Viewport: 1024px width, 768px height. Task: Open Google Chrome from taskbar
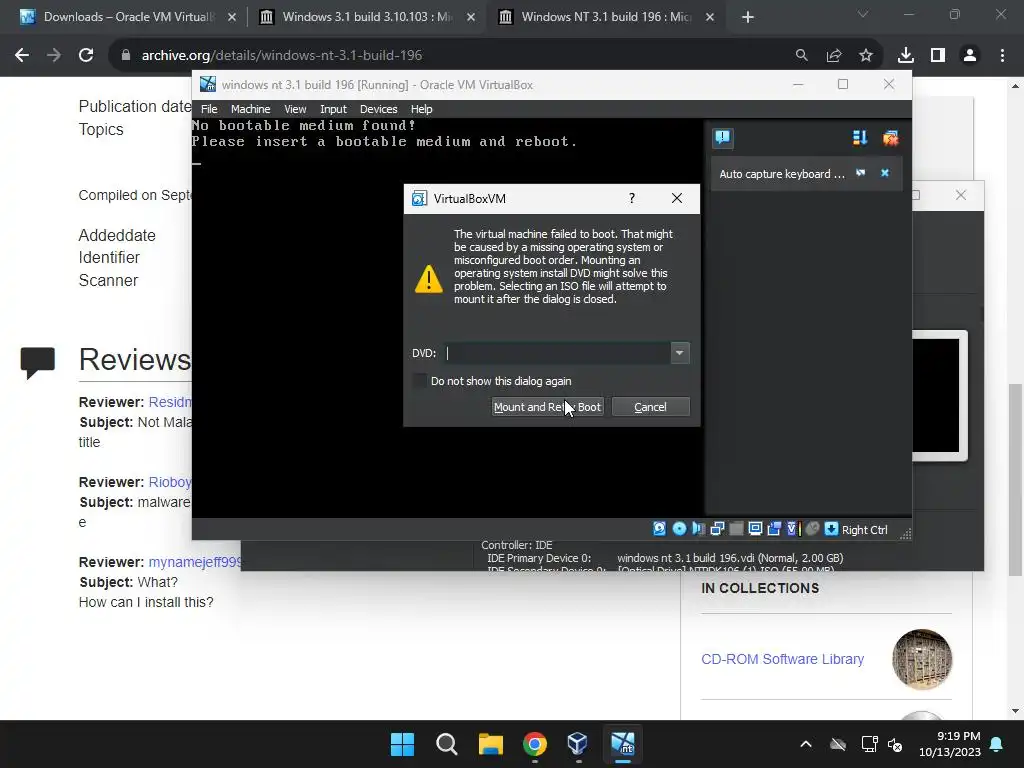point(534,744)
